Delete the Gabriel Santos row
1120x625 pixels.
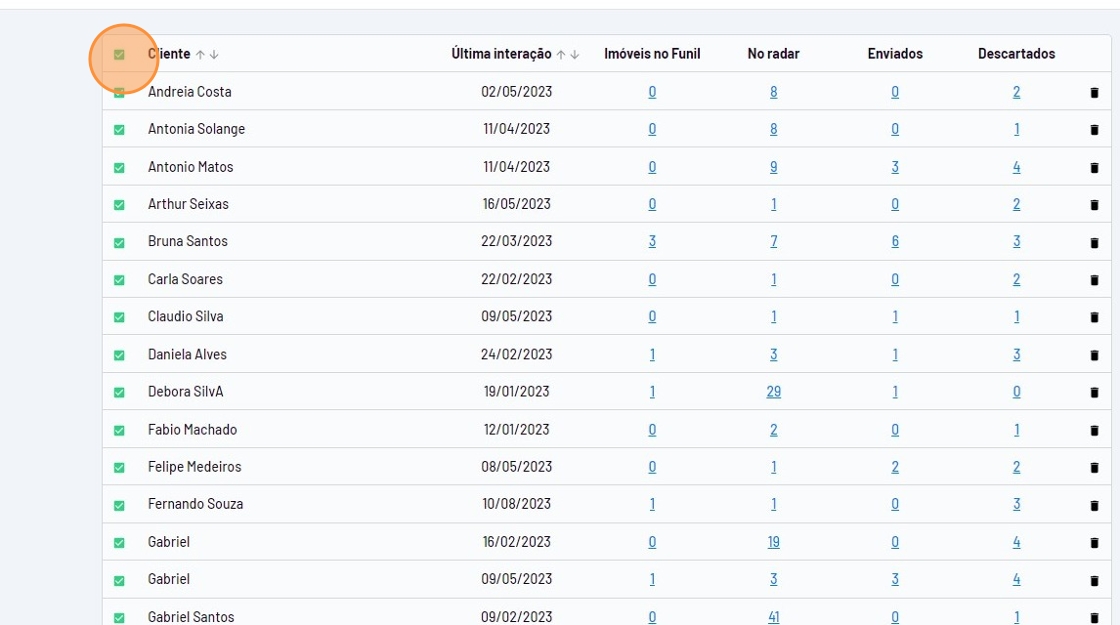tap(1093, 618)
